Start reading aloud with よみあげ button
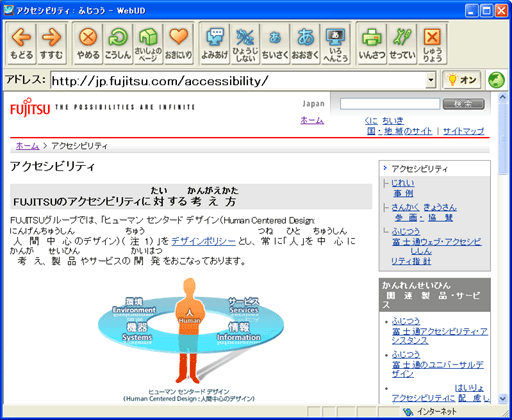 pyautogui.click(x=215, y=44)
